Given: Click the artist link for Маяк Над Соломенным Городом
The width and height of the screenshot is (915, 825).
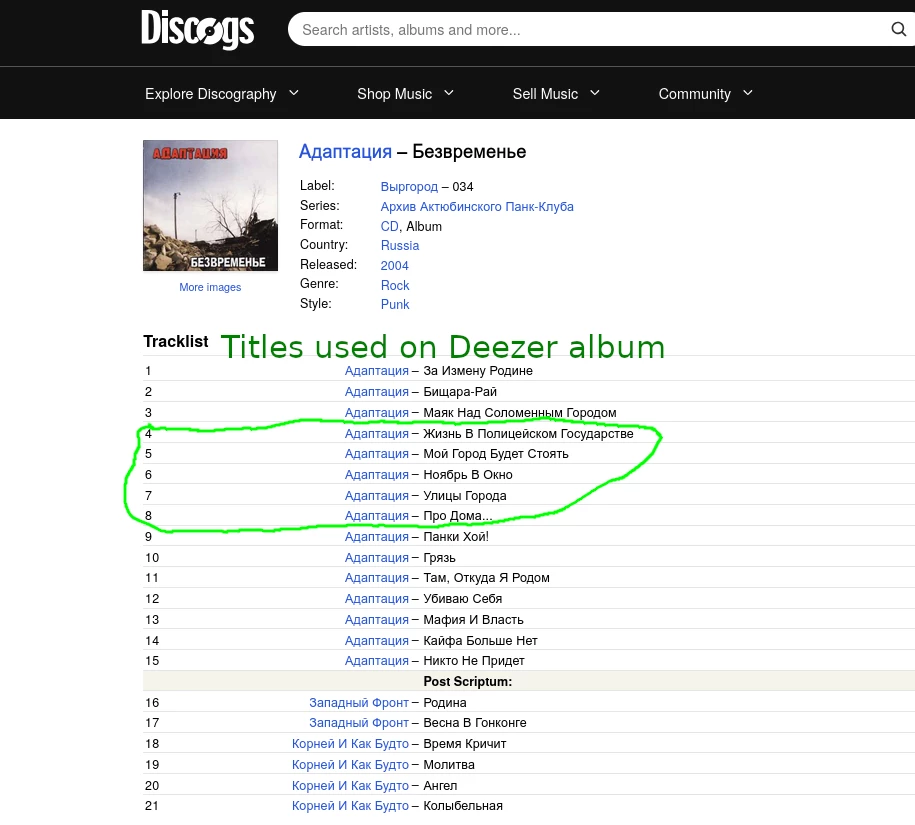Looking at the screenshot, I should pyautogui.click(x=376, y=413).
